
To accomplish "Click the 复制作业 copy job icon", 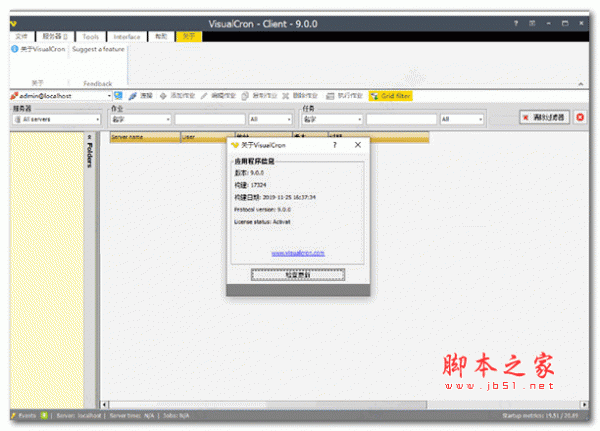I will coord(245,96).
